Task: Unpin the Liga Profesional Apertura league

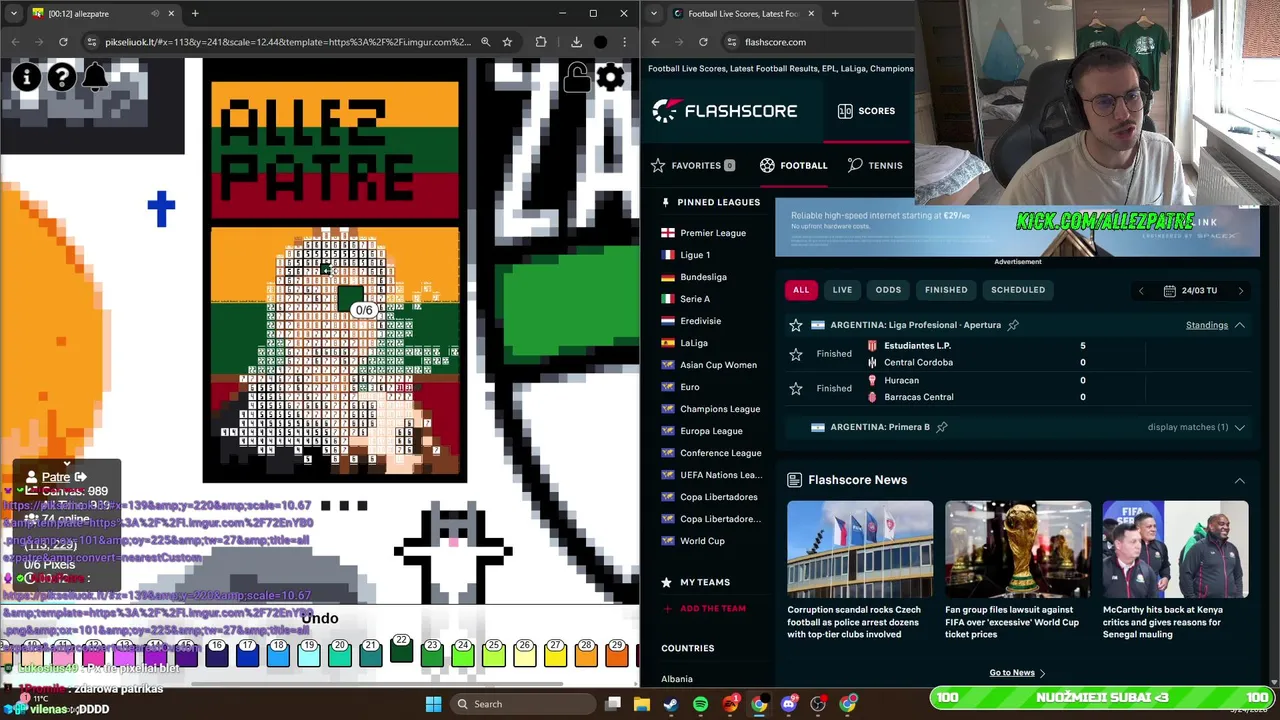Action: [1013, 325]
